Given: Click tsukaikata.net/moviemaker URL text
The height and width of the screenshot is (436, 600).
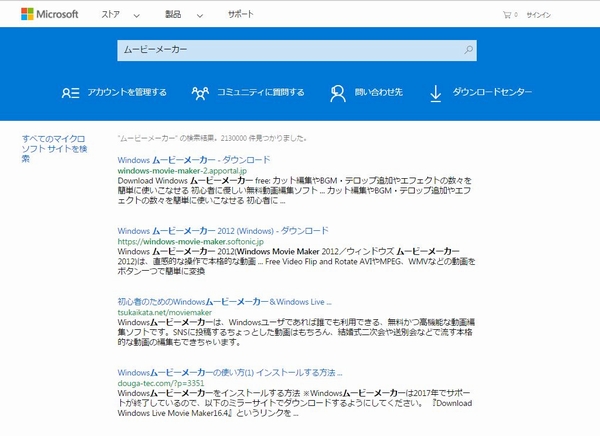Looking at the screenshot, I should [165, 312].
